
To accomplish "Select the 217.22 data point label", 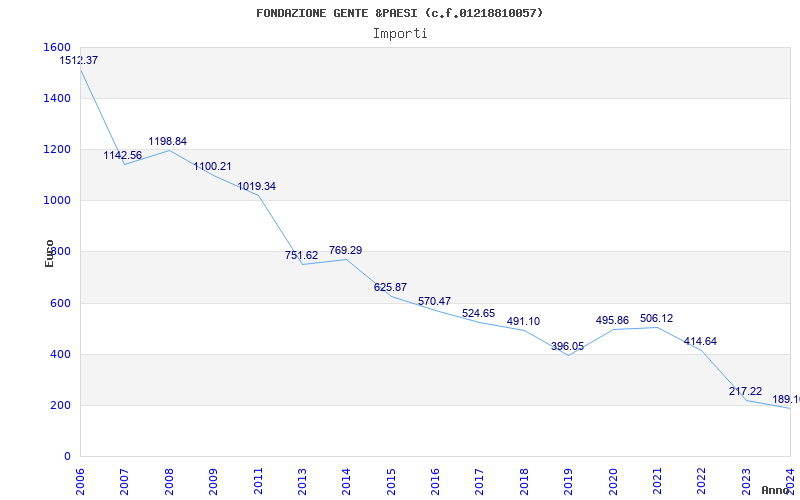I will [745, 392].
